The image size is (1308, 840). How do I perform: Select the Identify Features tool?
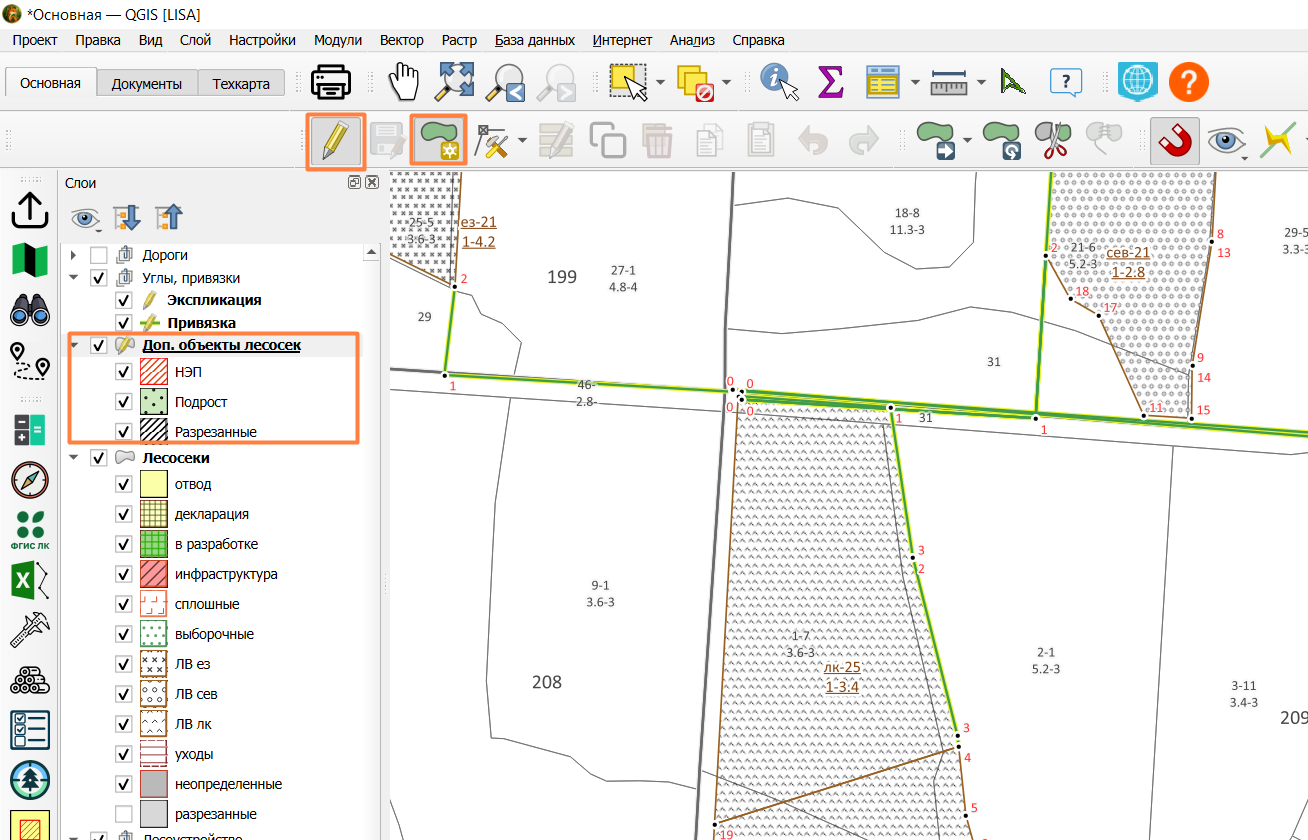pyautogui.click(x=779, y=82)
